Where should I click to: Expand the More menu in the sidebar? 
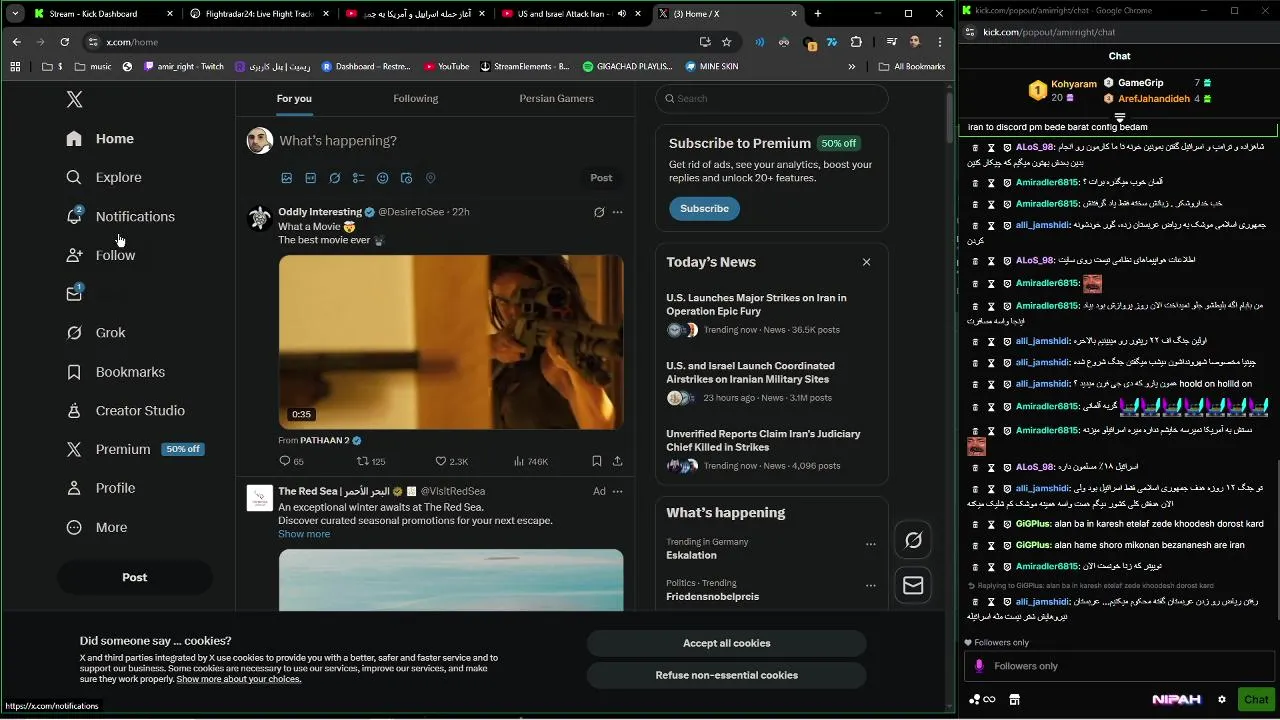tap(96, 527)
